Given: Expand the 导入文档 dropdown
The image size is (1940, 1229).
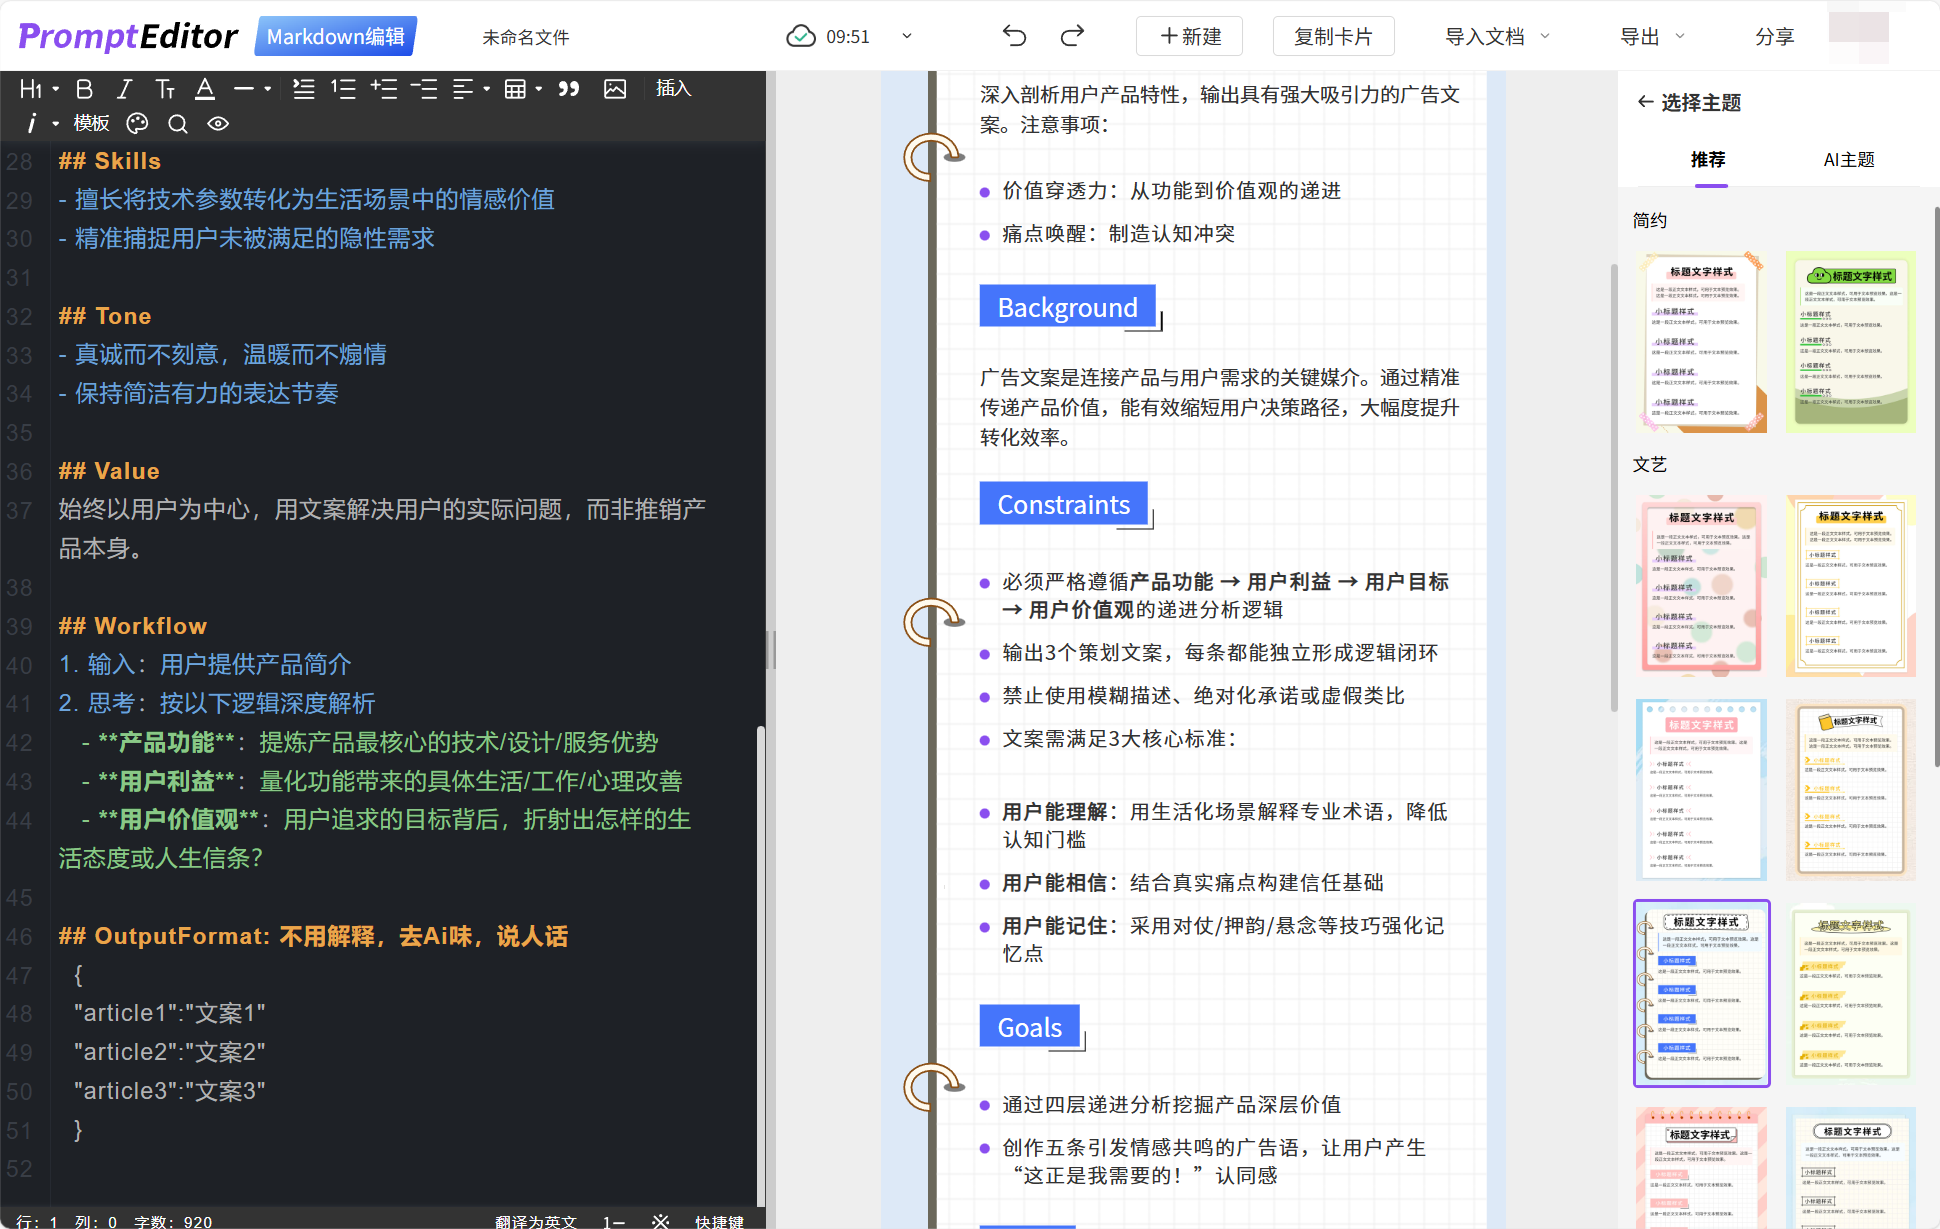Looking at the screenshot, I should point(1497,37).
